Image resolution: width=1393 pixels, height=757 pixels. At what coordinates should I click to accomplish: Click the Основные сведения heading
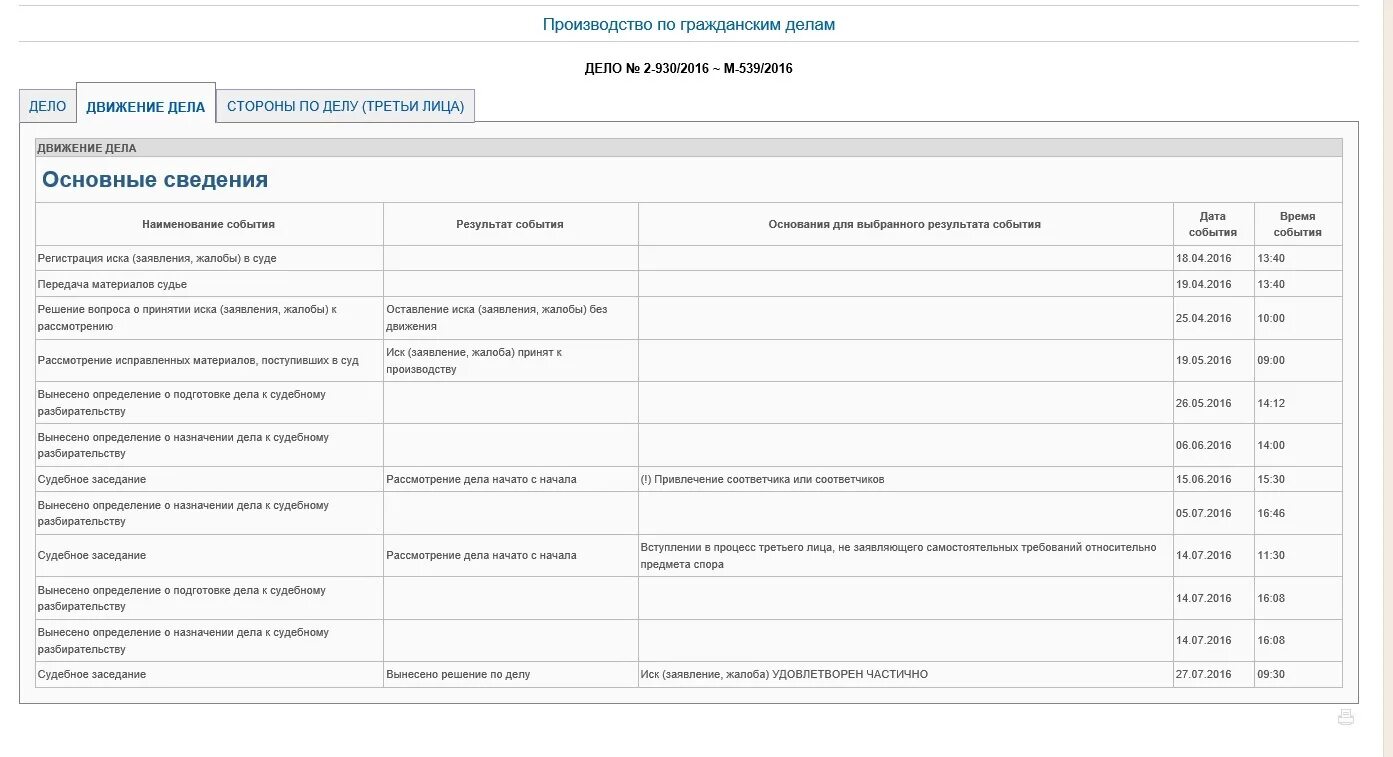(x=155, y=180)
